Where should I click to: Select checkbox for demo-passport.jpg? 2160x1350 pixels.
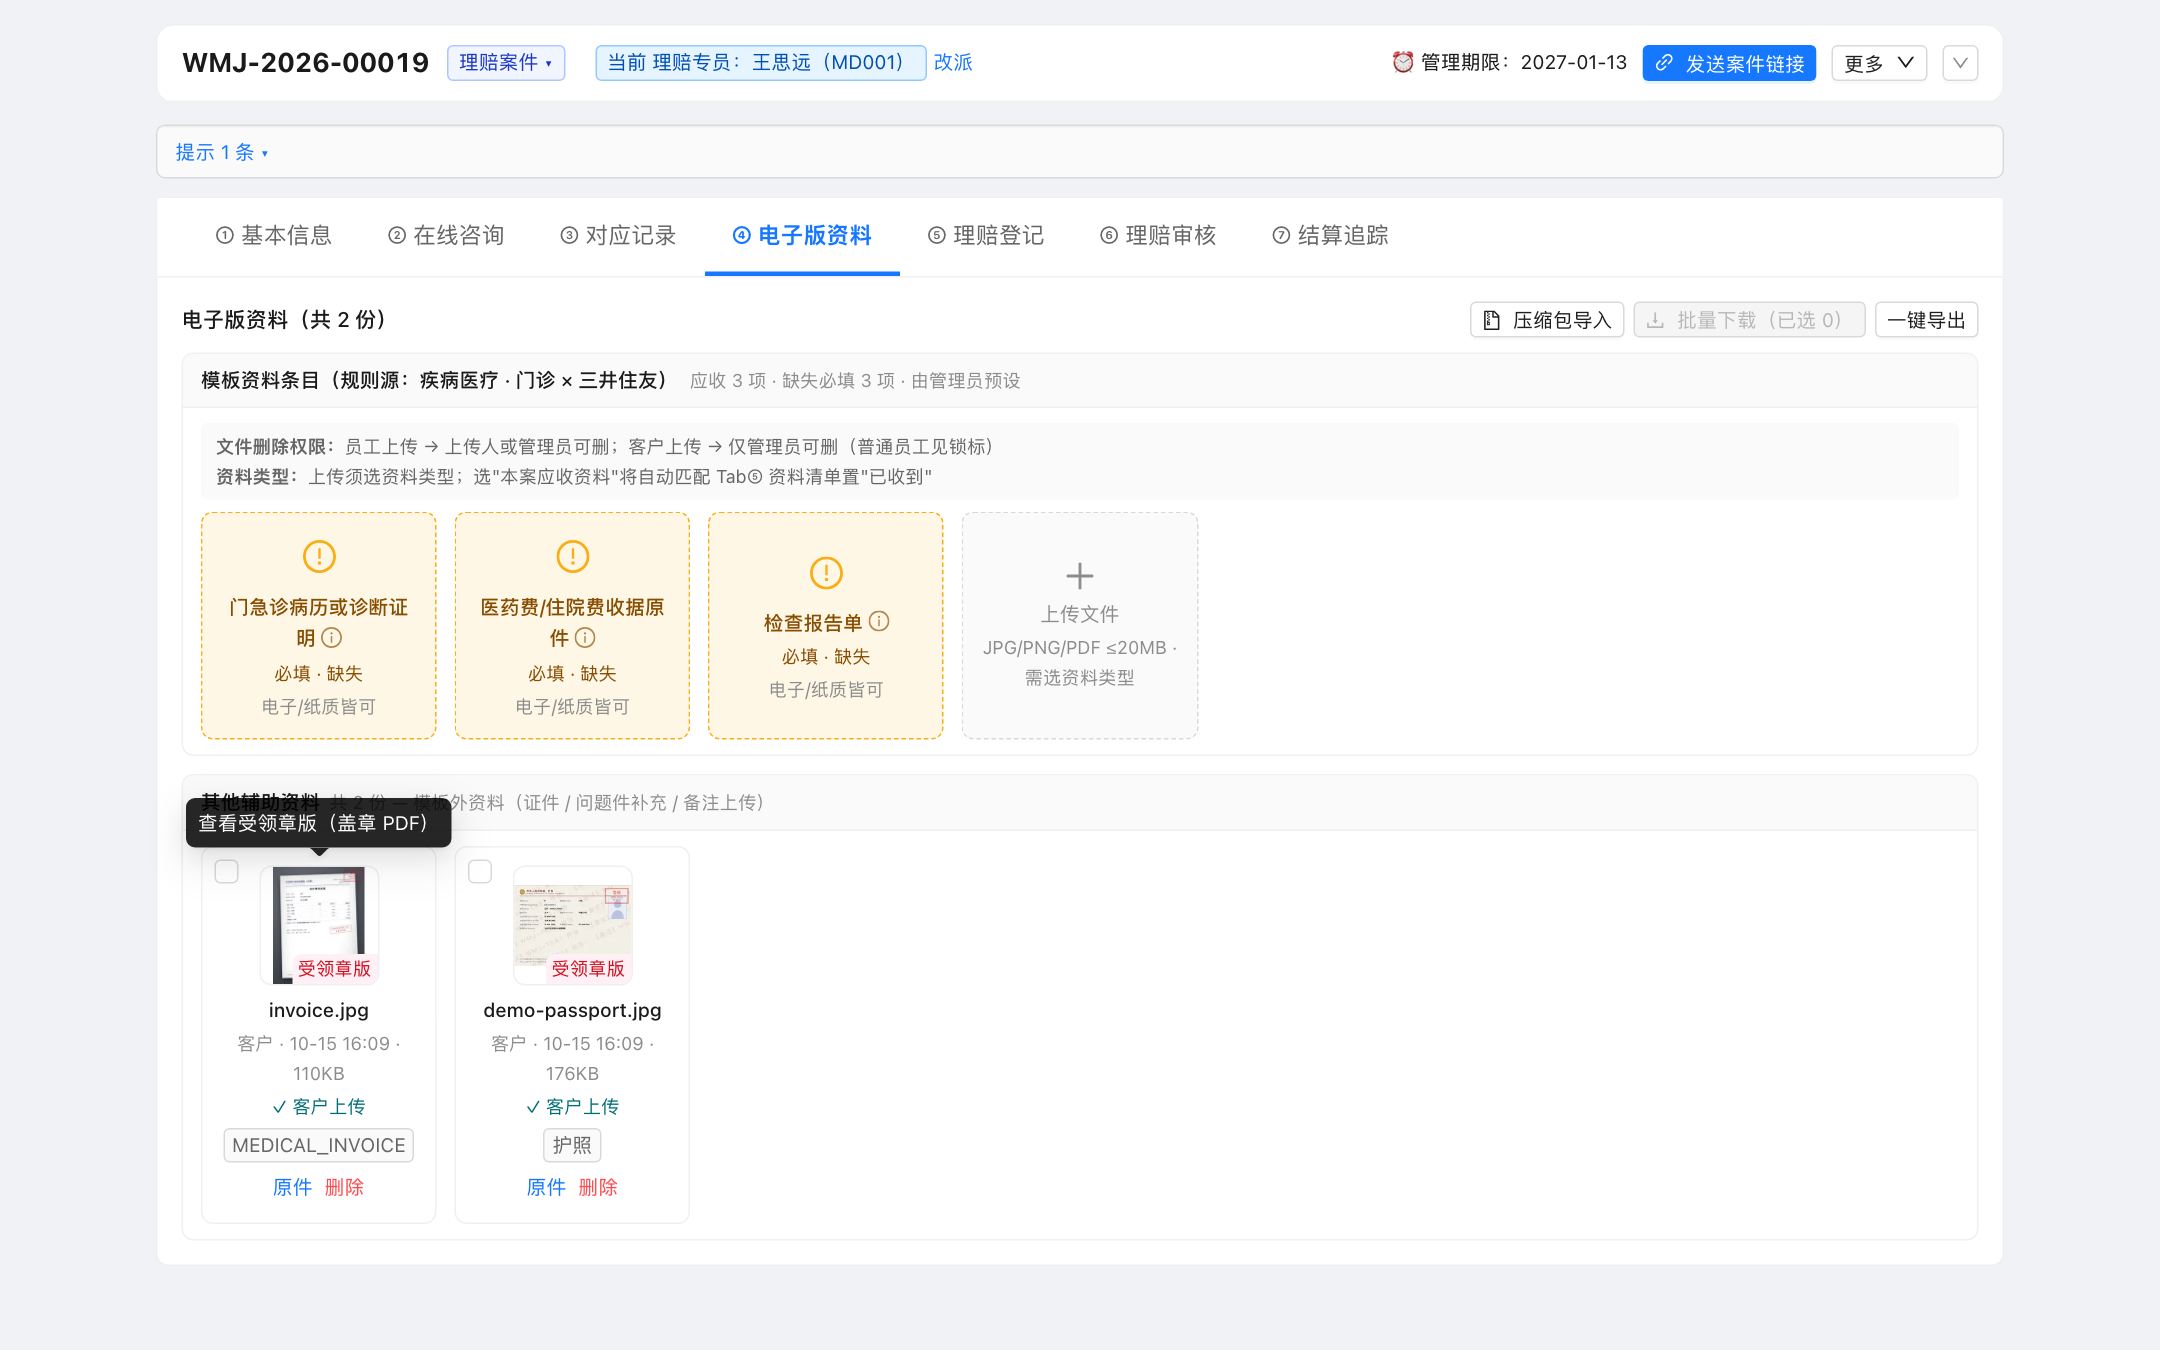[480, 871]
